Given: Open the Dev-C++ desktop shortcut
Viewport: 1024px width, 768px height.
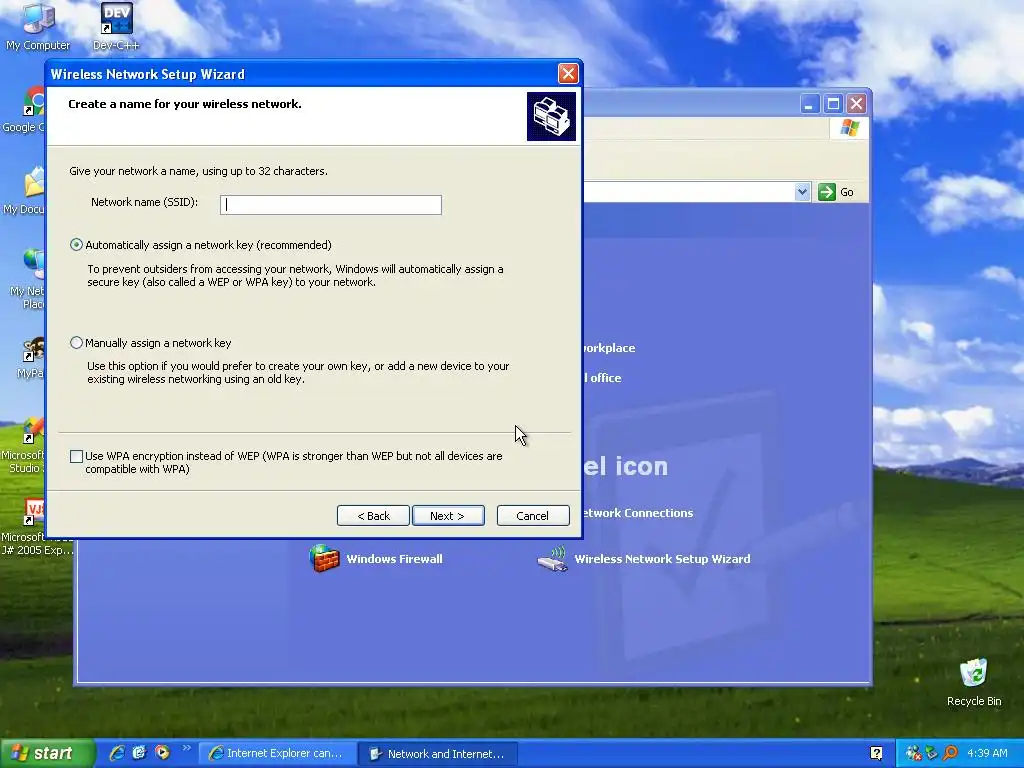Looking at the screenshot, I should [116, 26].
